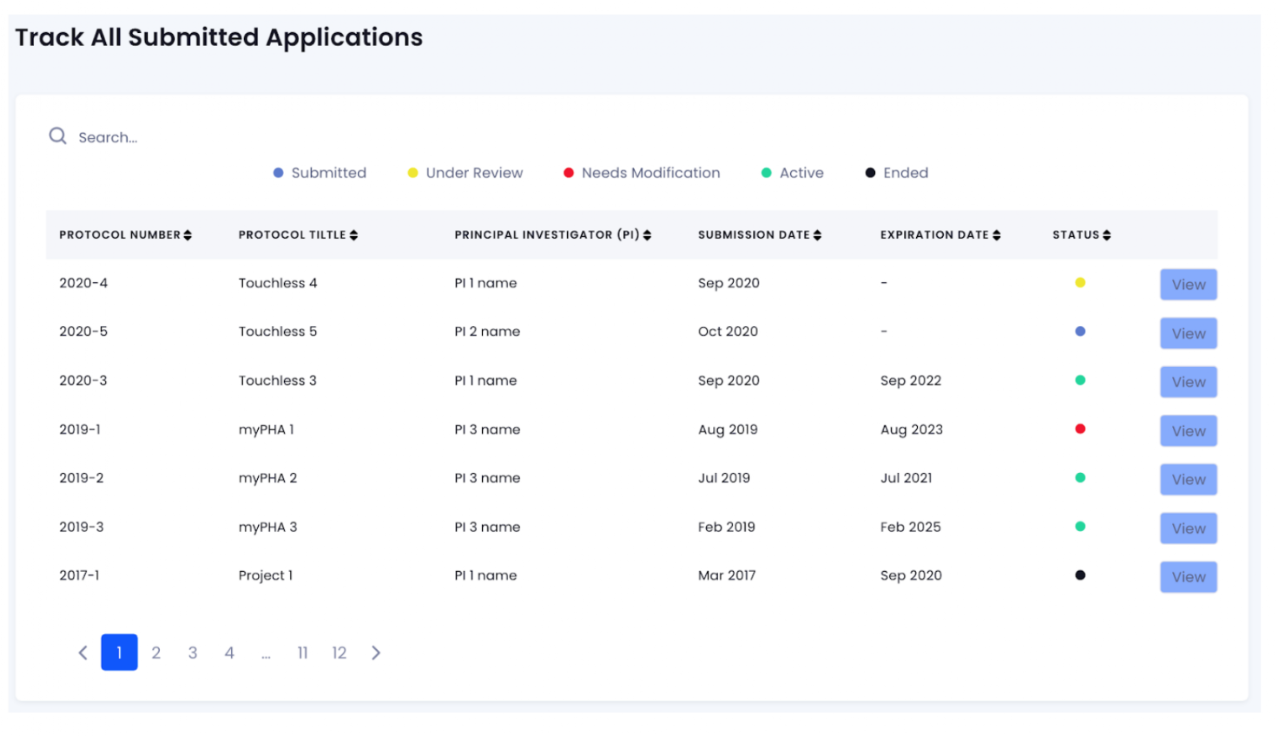Click protocol number 2019-2
1280x736 pixels.
81,478
